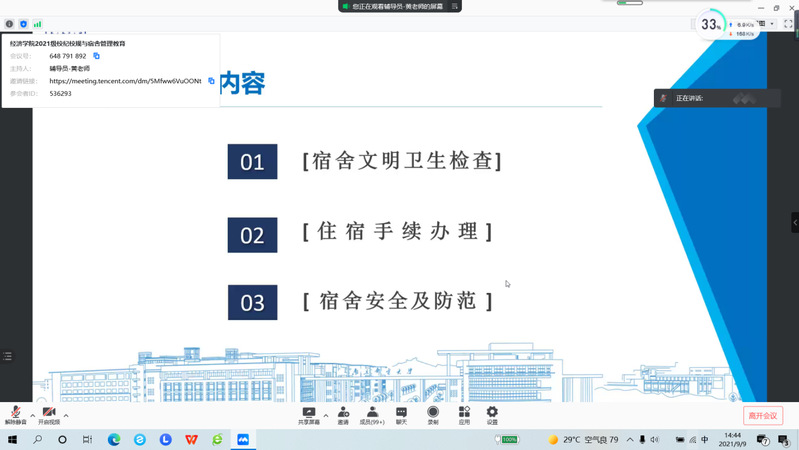Open the network signal status icon
799x450 pixels.
coord(37,24)
